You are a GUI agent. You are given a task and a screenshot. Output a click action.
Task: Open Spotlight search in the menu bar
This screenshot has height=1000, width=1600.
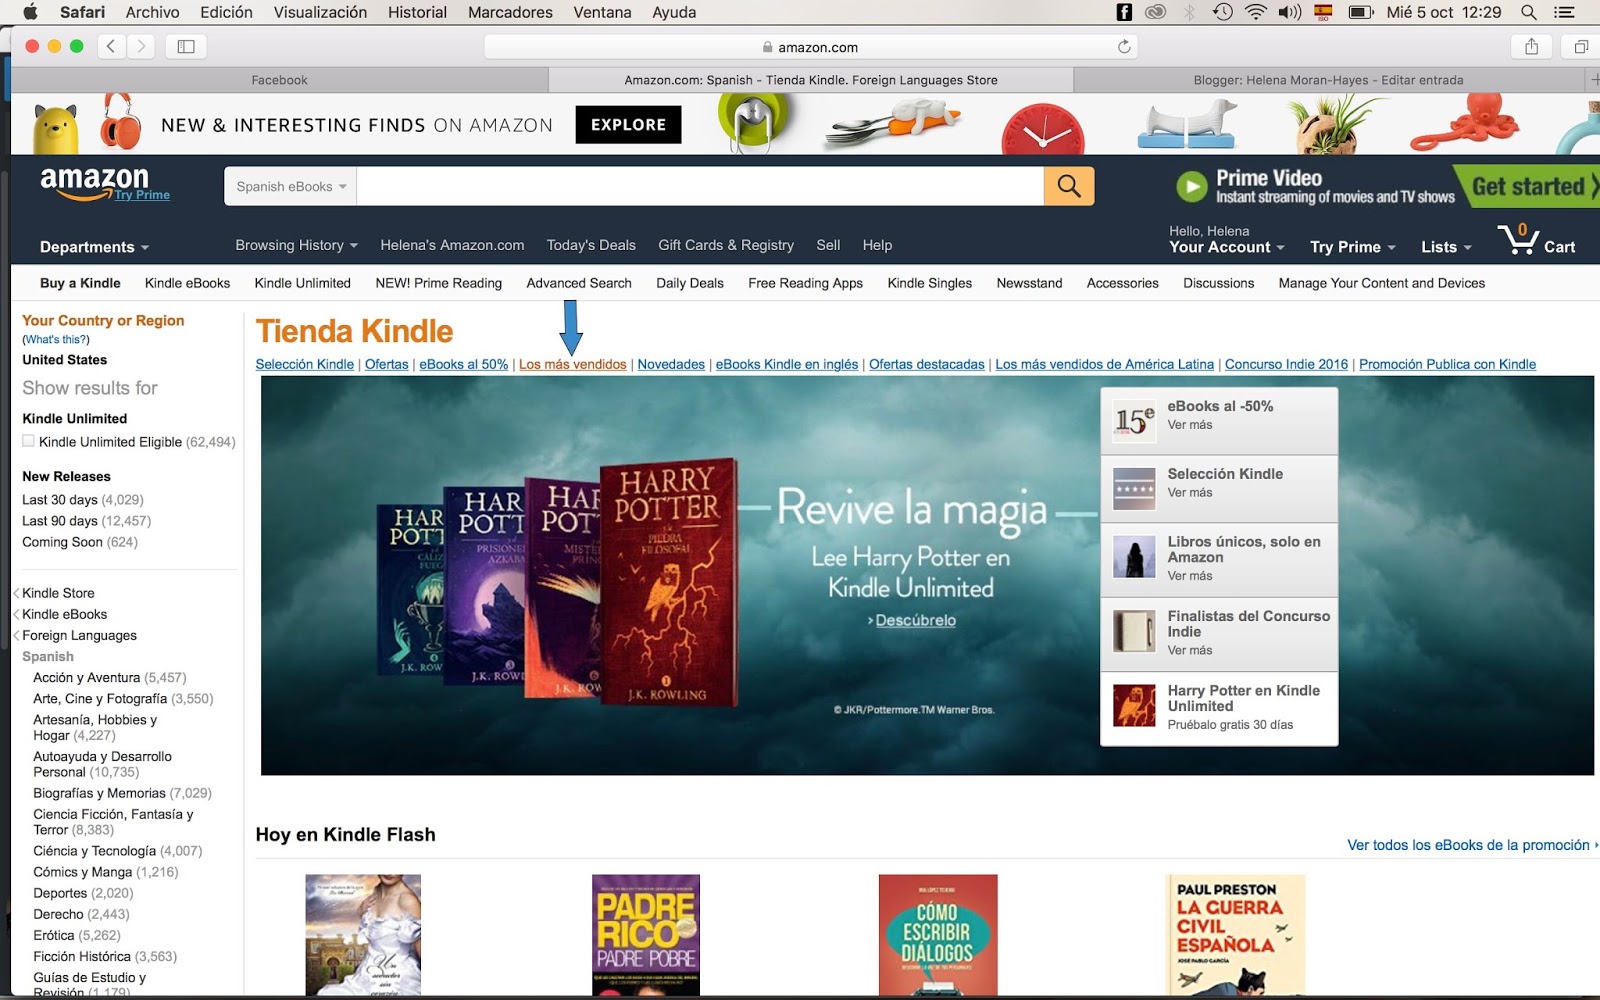point(1529,12)
